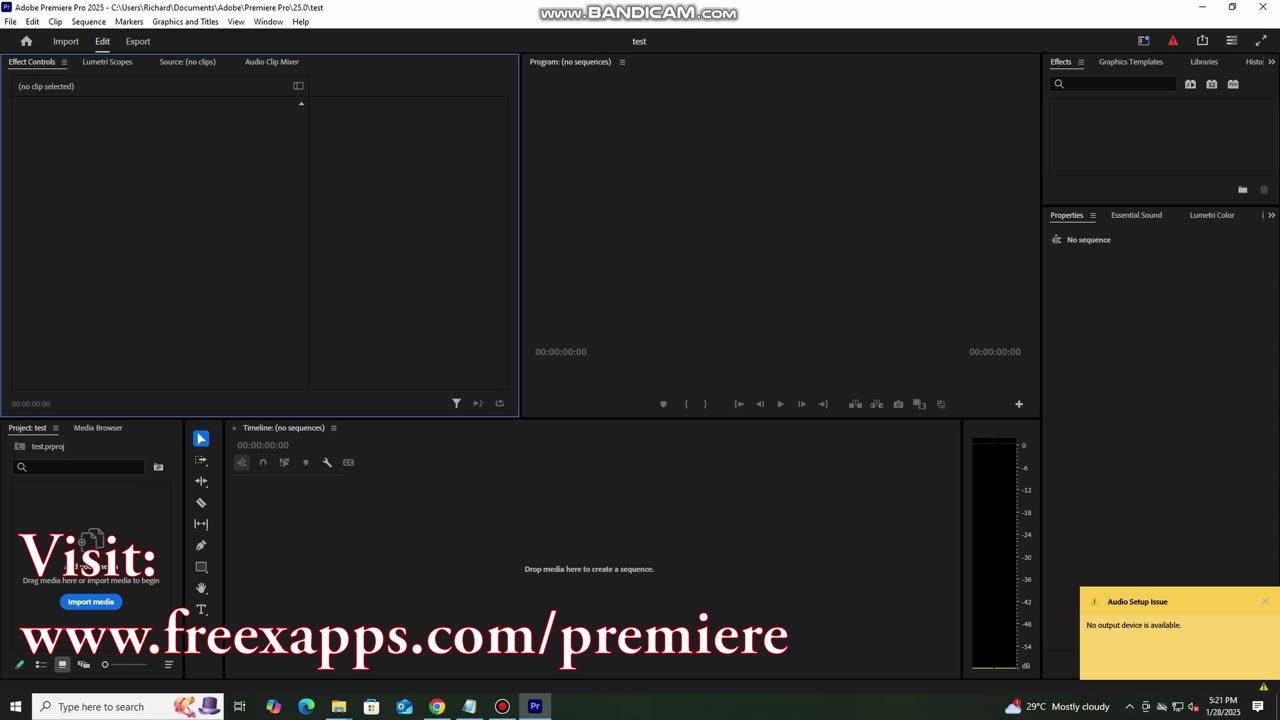This screenshot has height=720, width=1280.
Task: Switch Project panel to List View
Action: [x=41, y=664]
